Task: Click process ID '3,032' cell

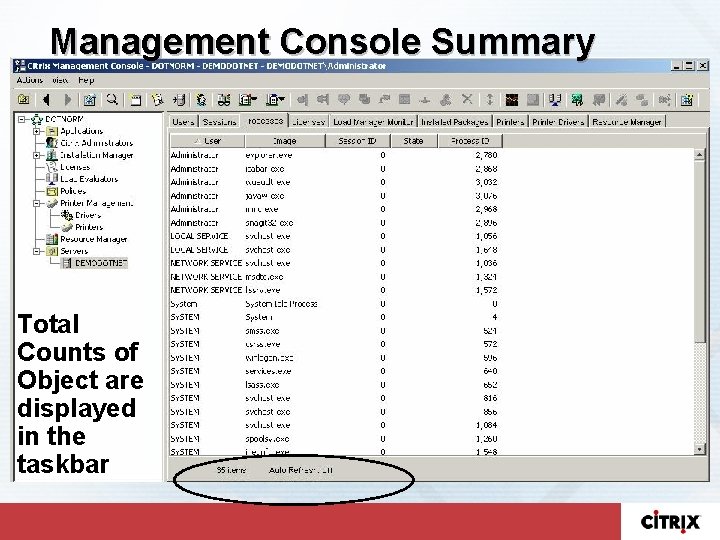Action: pyautogui.click(x=486, y=182)
